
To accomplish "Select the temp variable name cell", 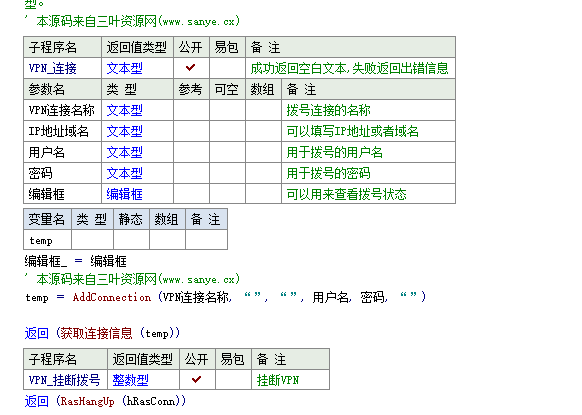I will (47, 240).
